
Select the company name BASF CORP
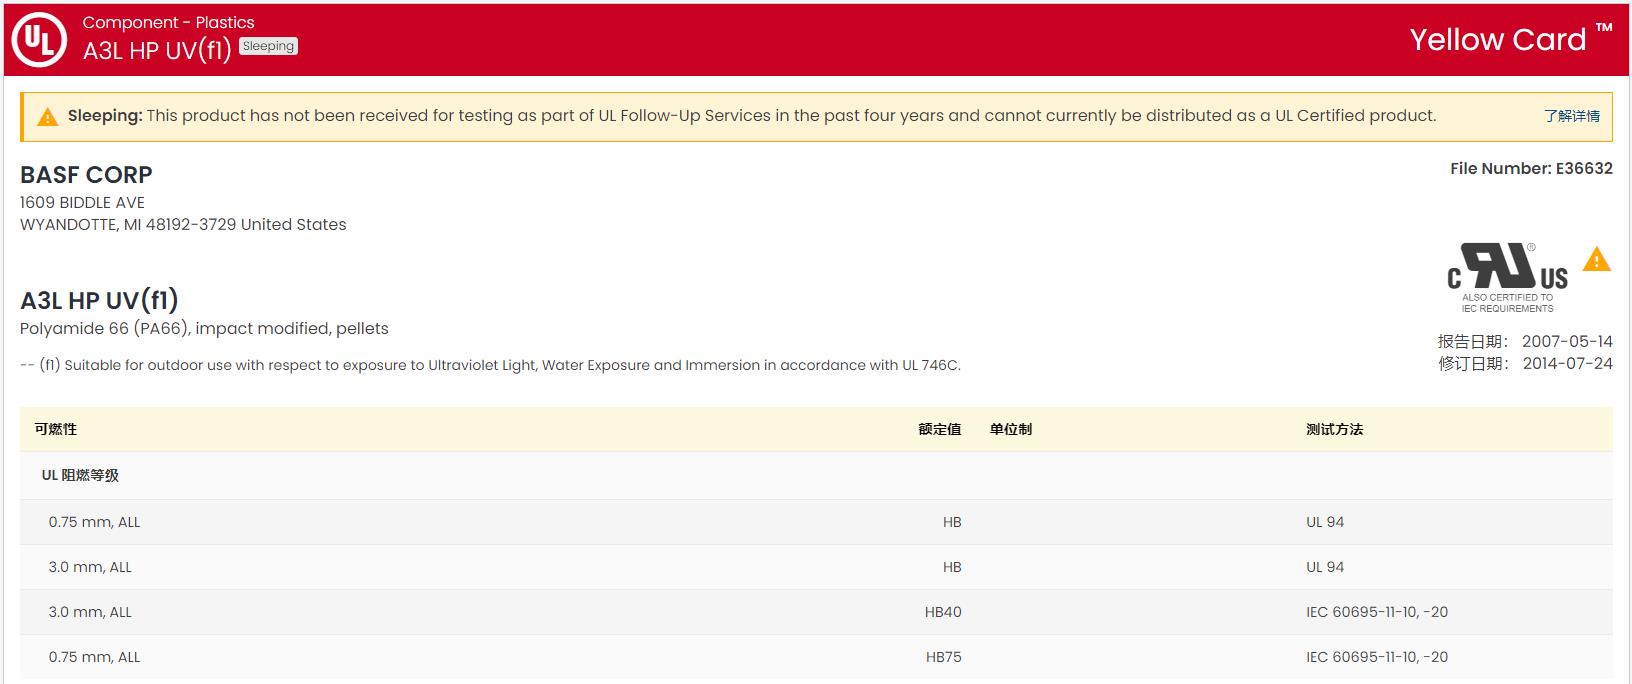(86, 174)
